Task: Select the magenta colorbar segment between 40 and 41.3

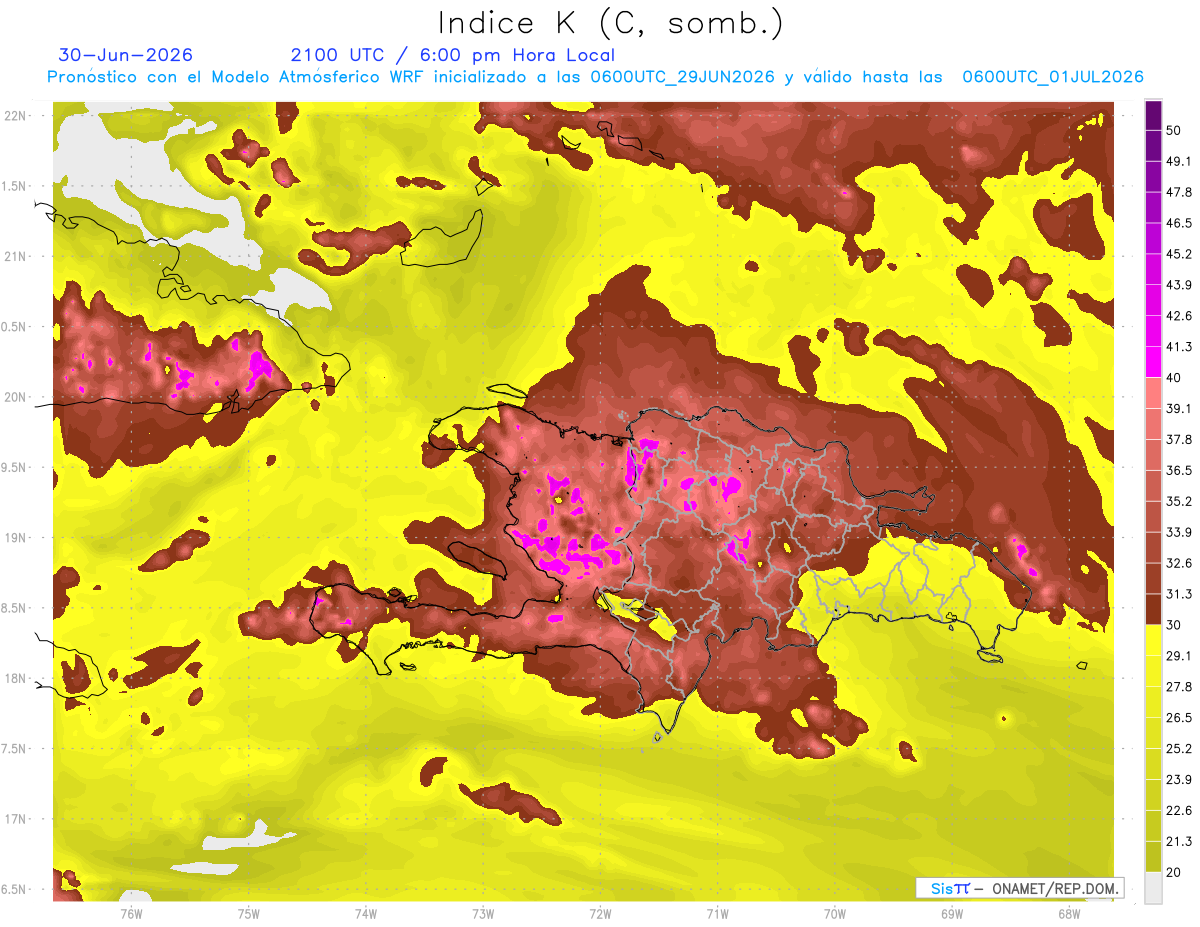Action: 1153,362
